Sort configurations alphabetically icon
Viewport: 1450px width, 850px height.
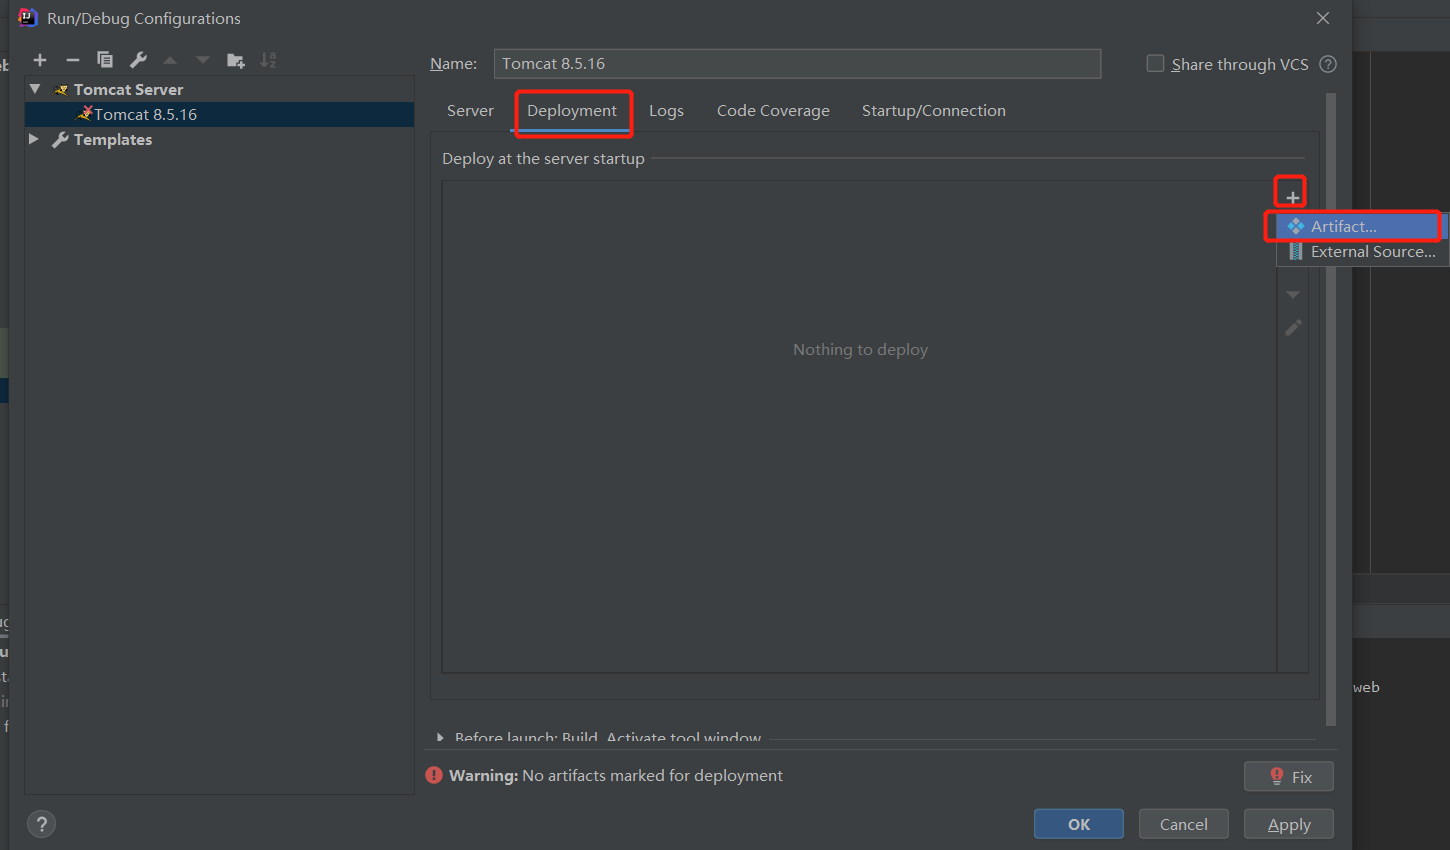[268, 60]
